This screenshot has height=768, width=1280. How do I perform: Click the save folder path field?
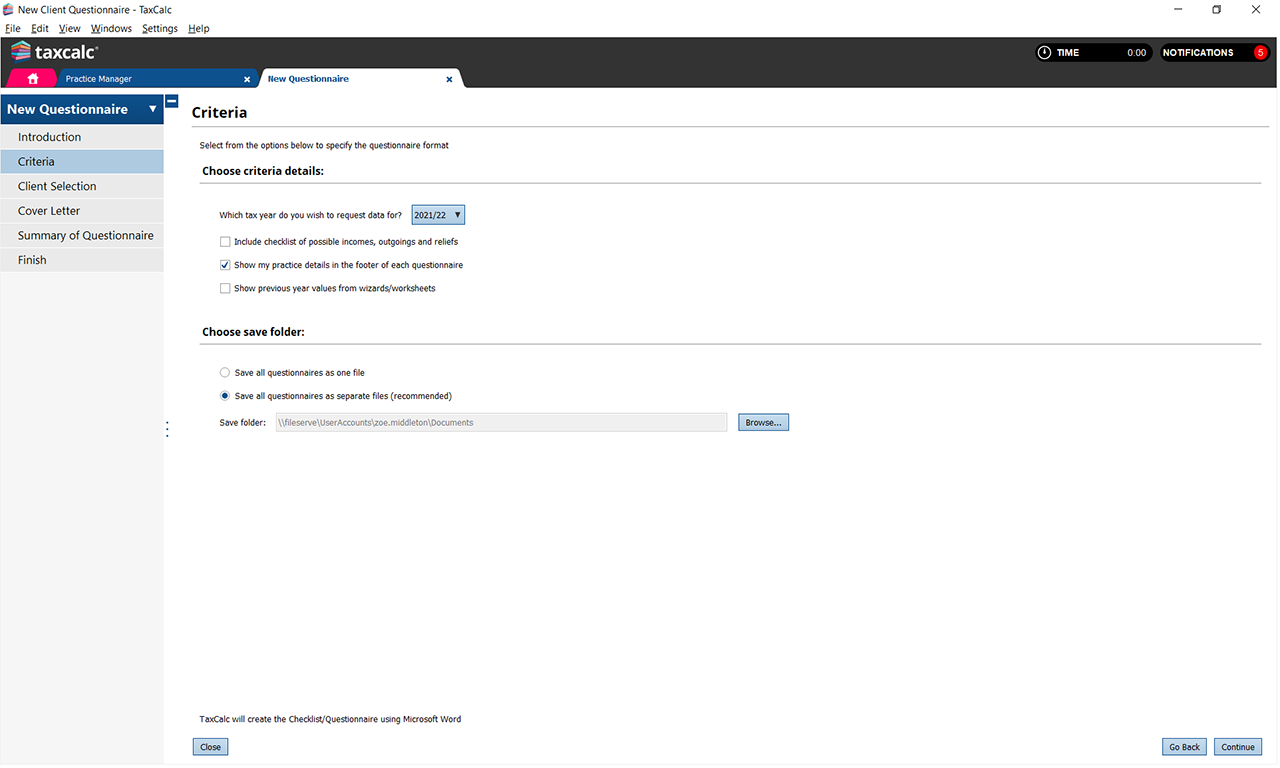point(501,423)
